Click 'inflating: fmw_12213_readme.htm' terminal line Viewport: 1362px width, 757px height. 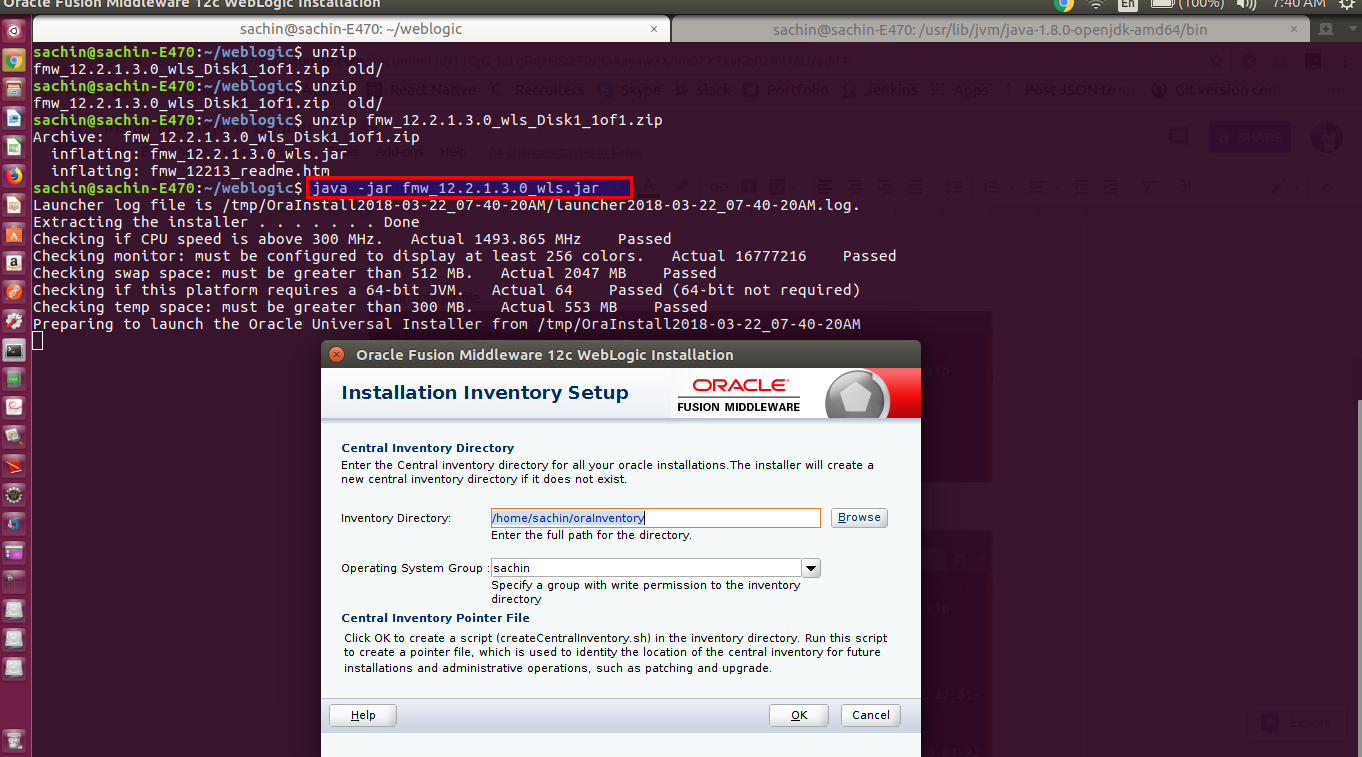click(190, 171)
